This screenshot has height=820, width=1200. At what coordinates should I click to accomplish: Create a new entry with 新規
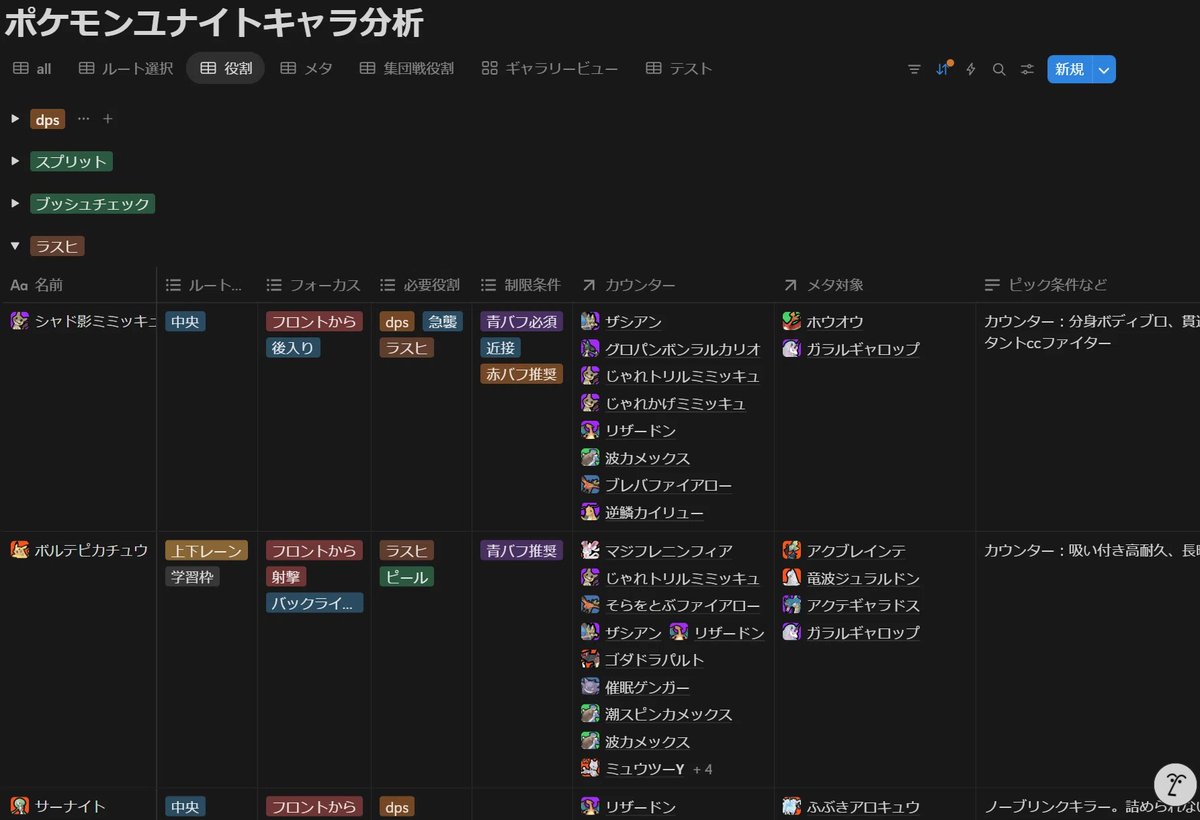(x=1069, y=69)
